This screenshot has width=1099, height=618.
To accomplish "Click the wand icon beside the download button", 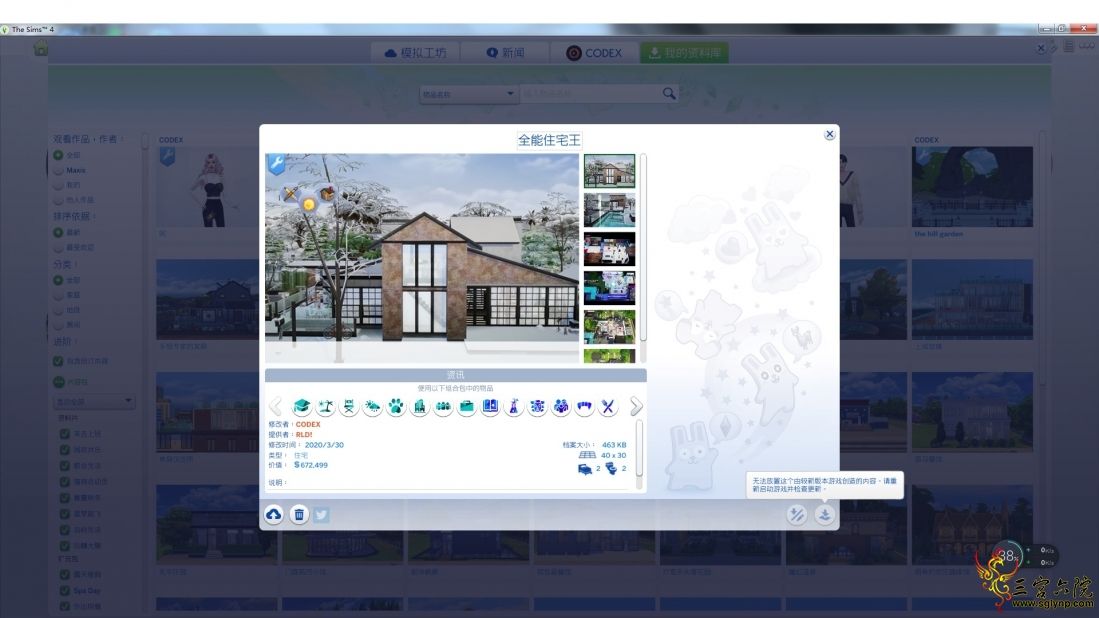I will coord(797,515).
